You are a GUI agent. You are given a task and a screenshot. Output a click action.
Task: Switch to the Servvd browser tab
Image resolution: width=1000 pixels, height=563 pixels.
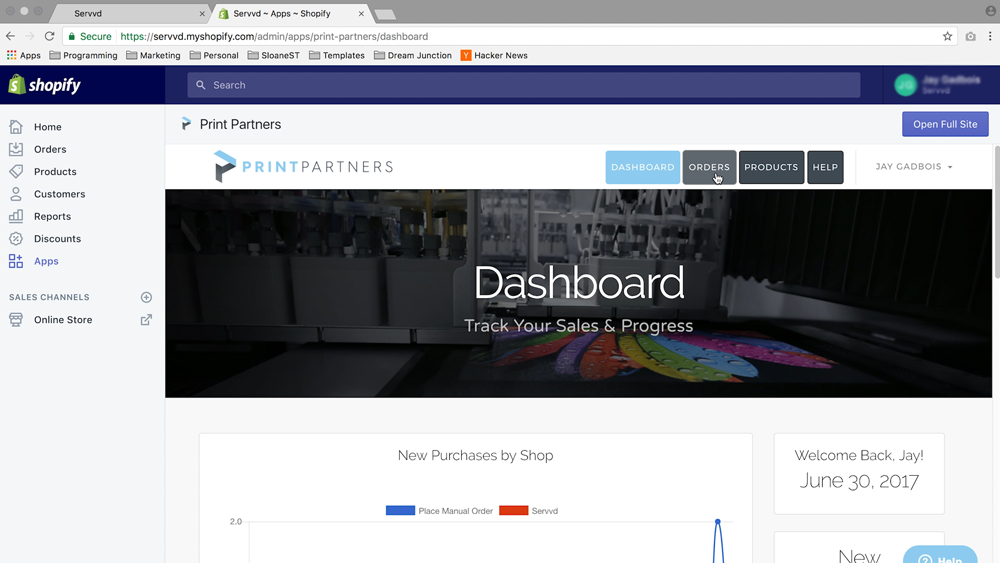point(131,13)
